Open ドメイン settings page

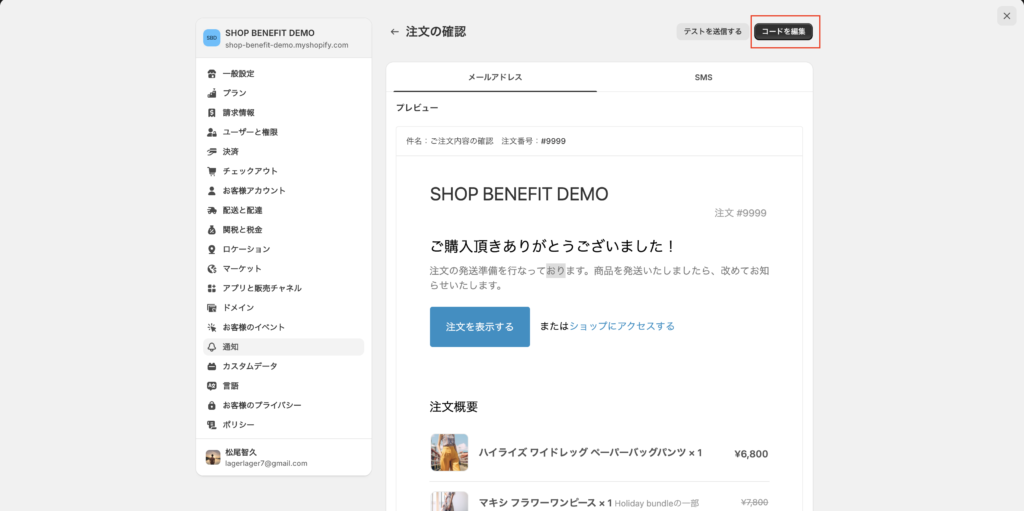283,308
